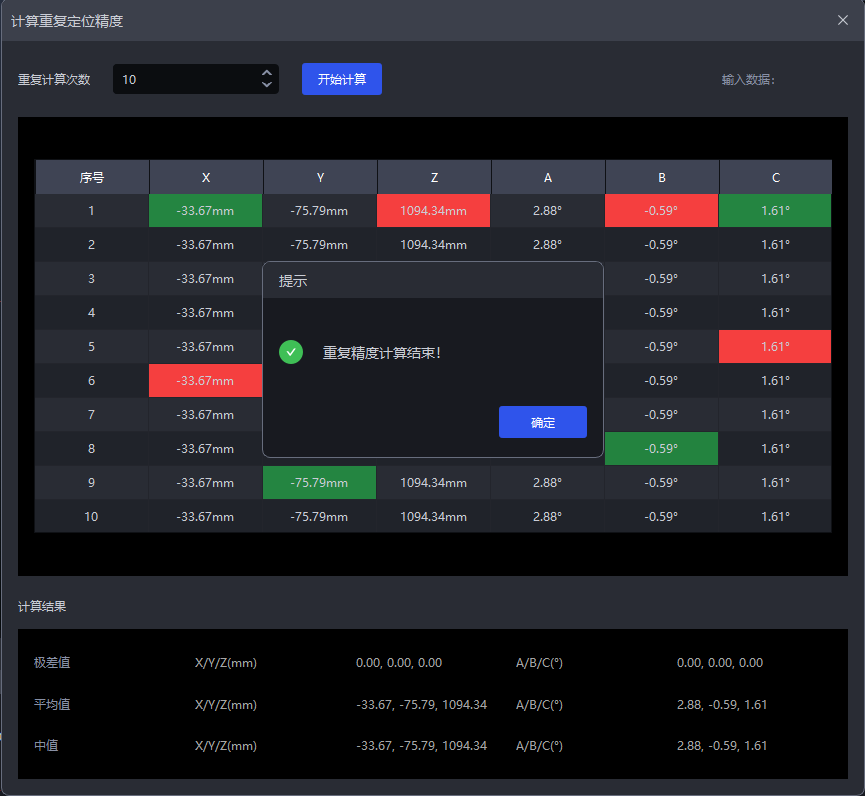The height and width of the screenshot is (796, 865).
Task: Click the red Z cell 1094.34mm in row 1
Action: [433, 211]
